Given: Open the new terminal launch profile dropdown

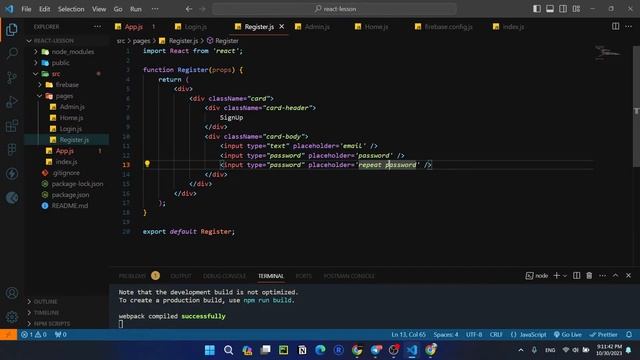Looking at the screenshot, I should (565, 276).
